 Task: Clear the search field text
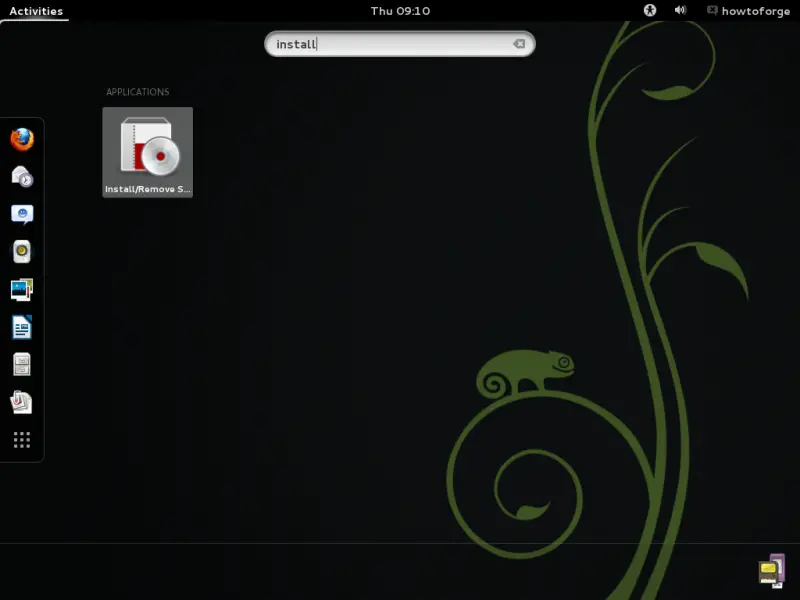[519, 44]
